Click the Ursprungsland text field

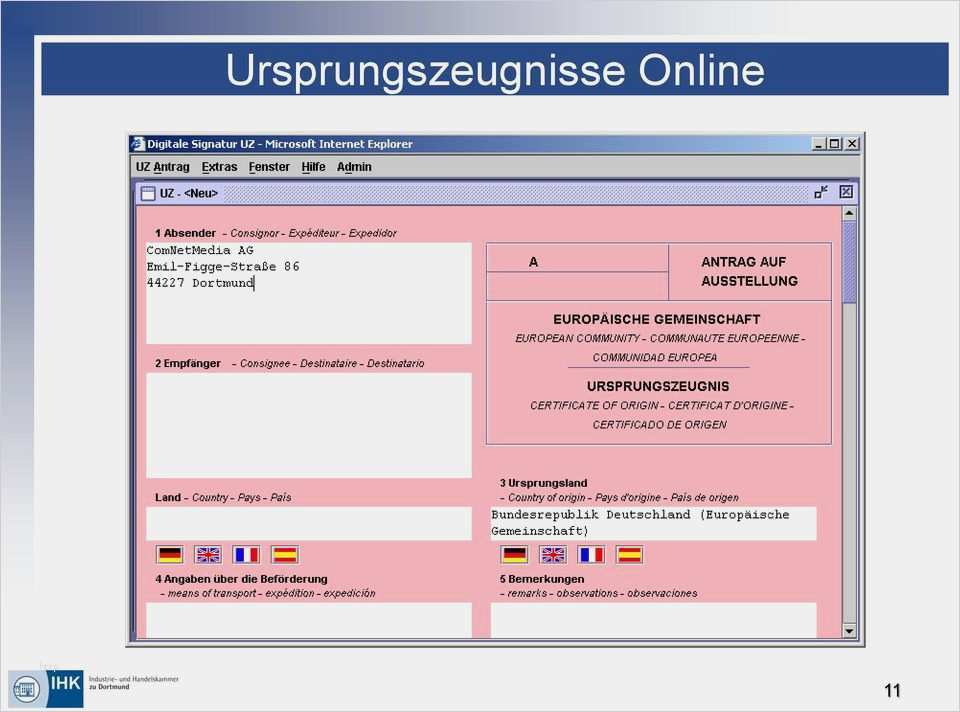(653, 523)
